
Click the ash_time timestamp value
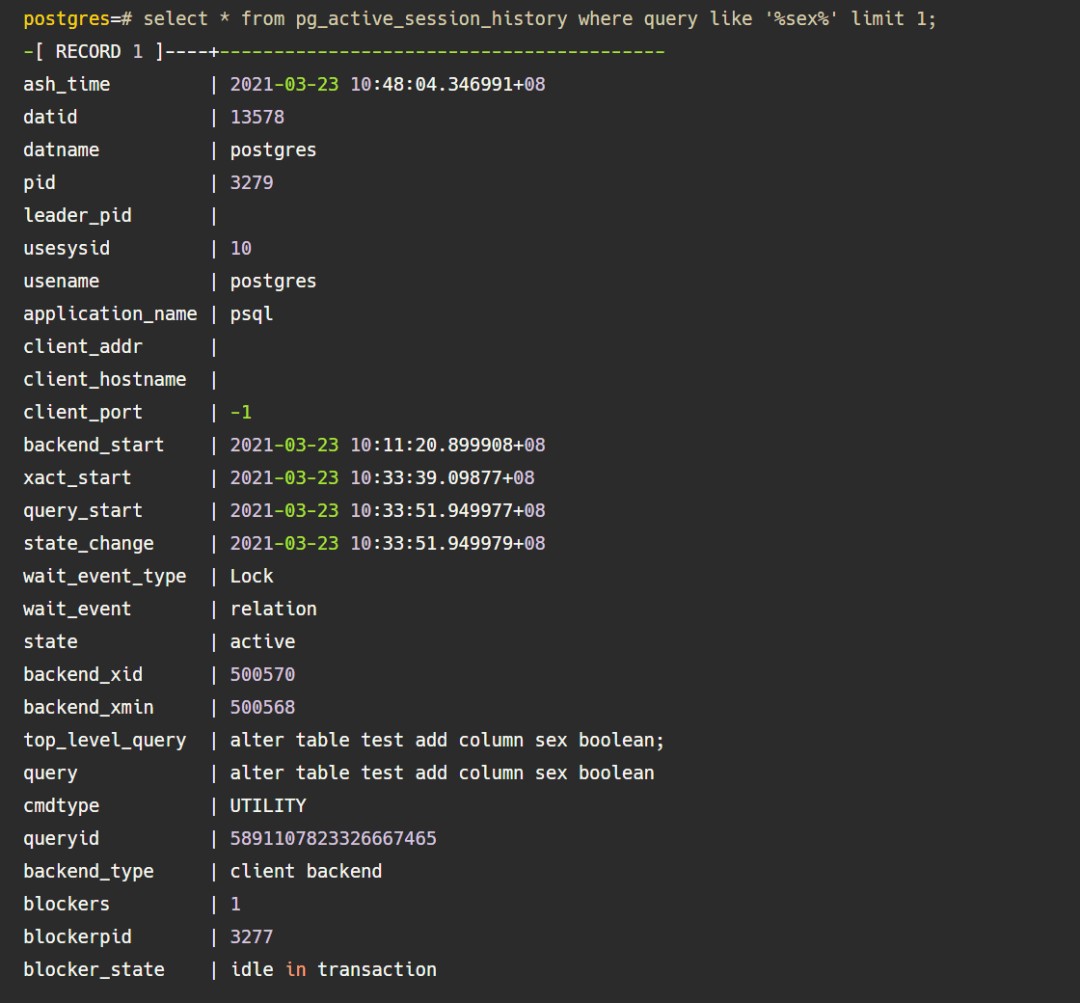[x=387, y=85]
